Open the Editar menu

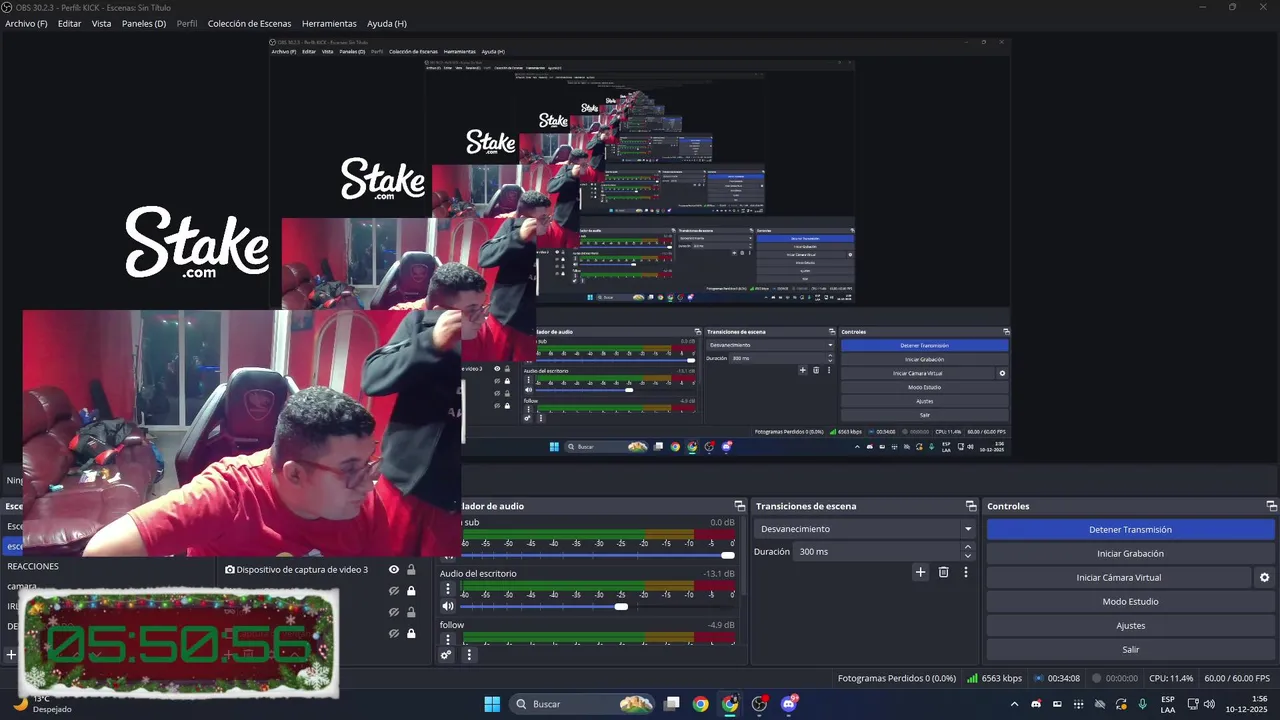pyautogui.click(x=69, y=23)
